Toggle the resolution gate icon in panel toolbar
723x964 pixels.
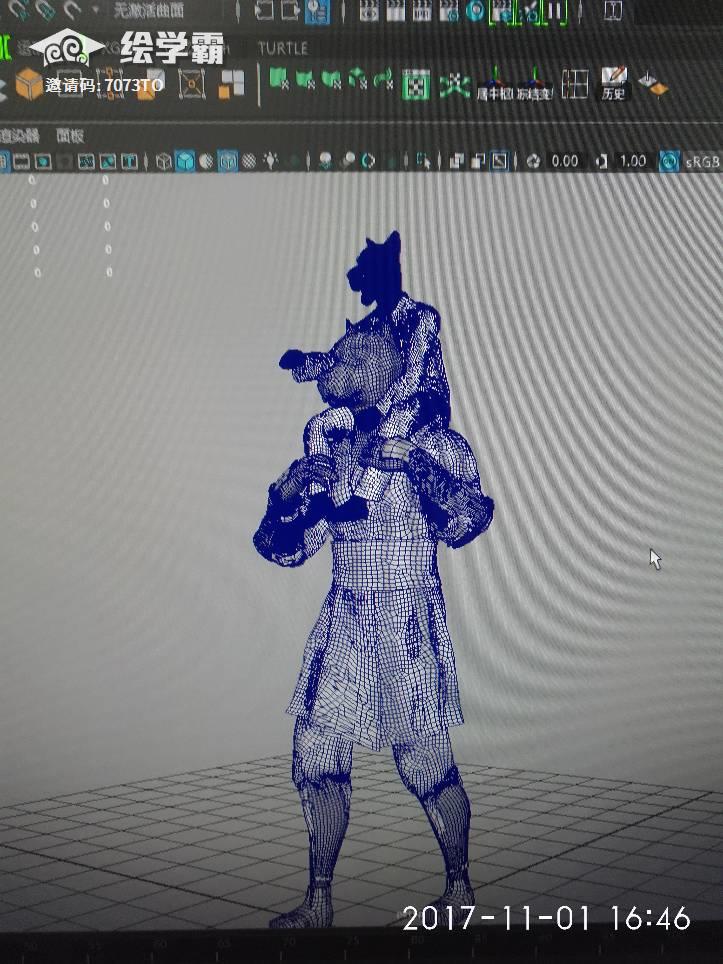point(43,162)
